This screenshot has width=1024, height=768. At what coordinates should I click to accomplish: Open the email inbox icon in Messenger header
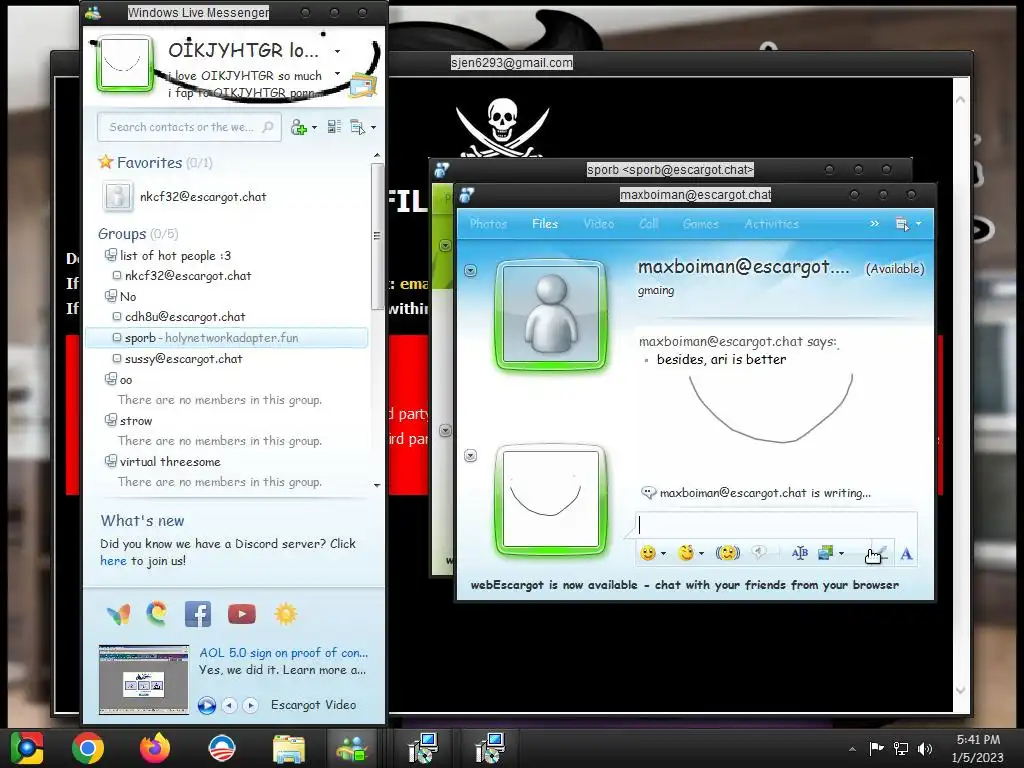click(363, 86)
